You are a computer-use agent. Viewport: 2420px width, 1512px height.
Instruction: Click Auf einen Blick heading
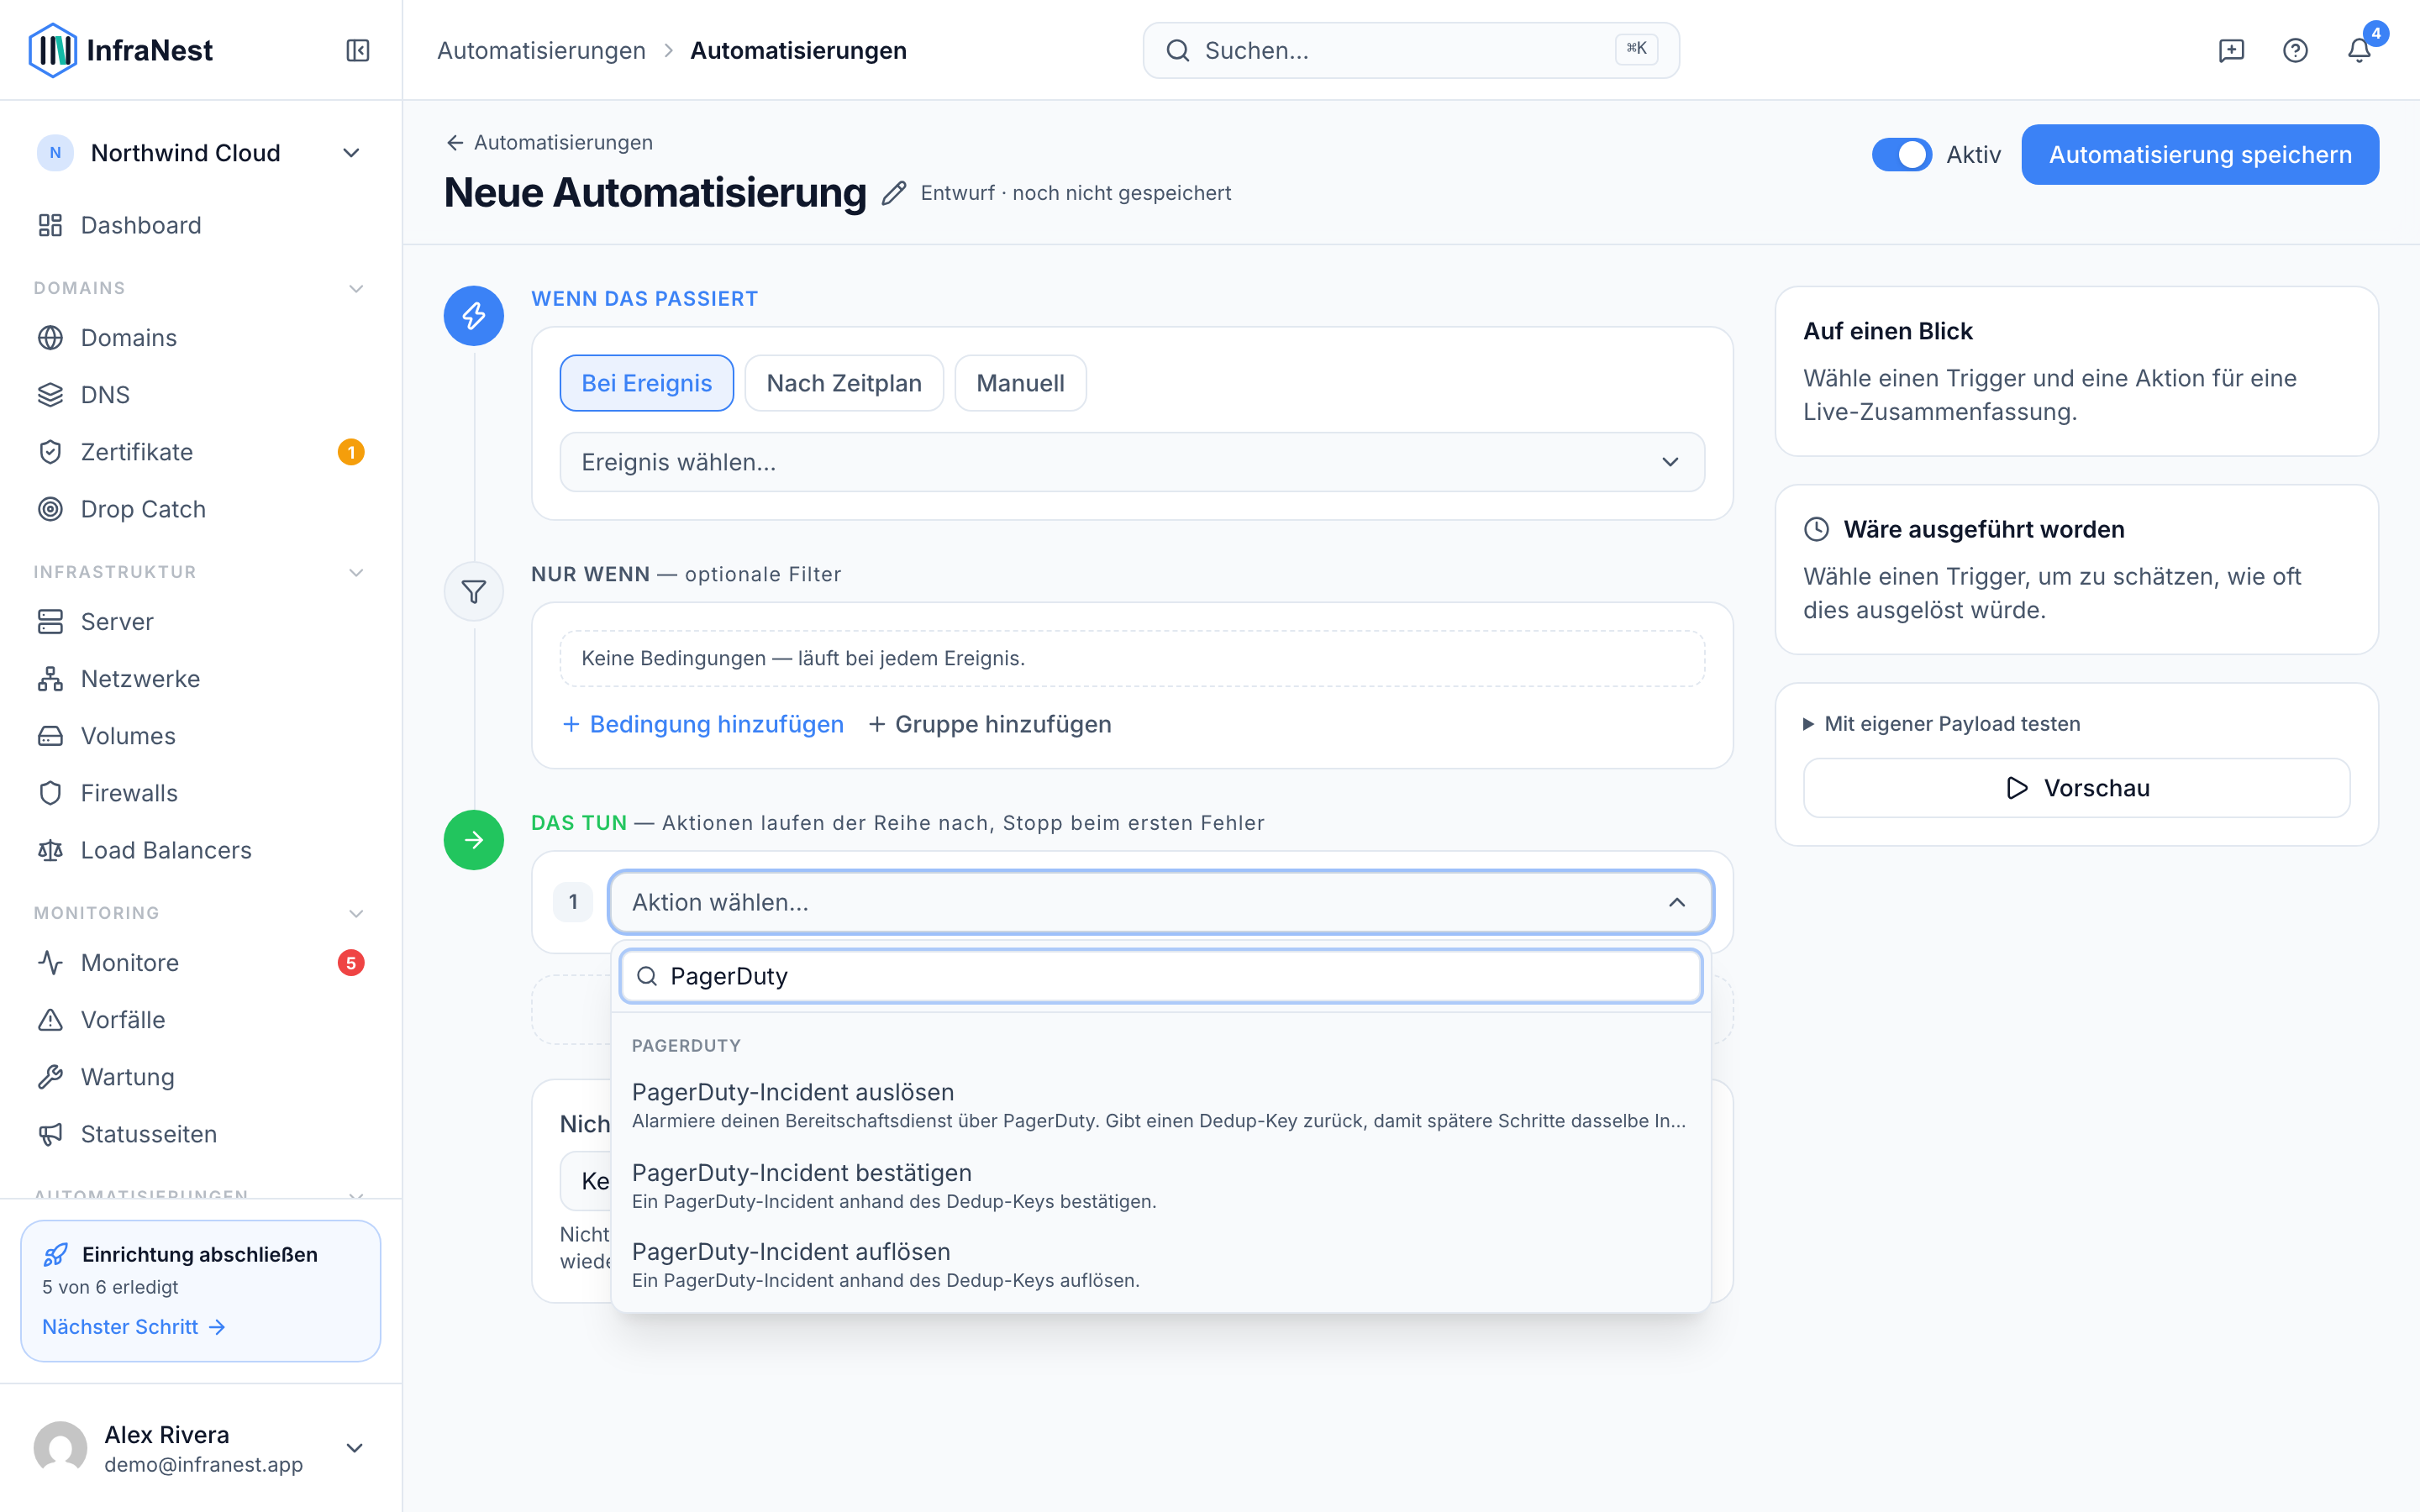(1887, 331)
